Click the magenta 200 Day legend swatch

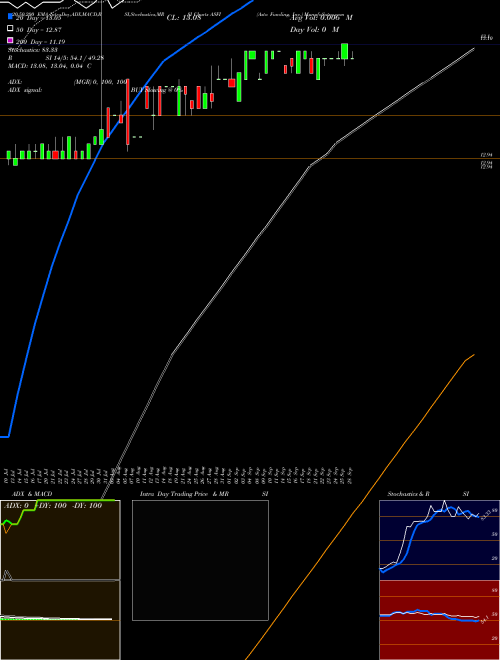[11, 40]
